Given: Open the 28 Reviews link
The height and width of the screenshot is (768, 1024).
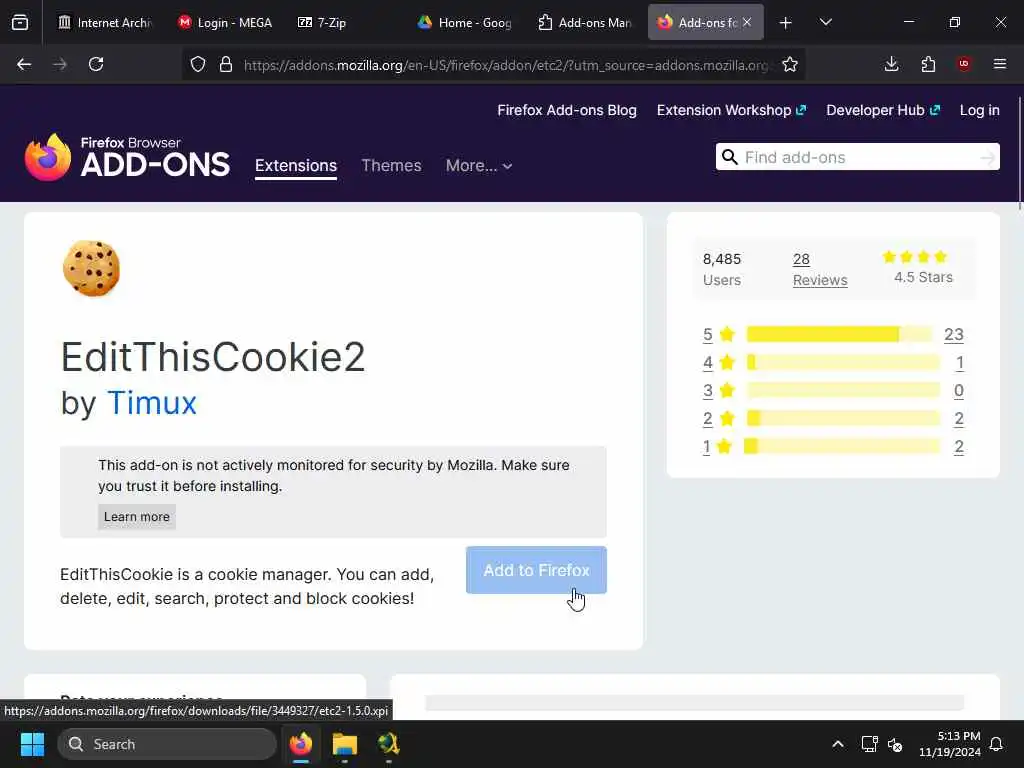Looking at the screenshot, I should click(x=820, y=269).
